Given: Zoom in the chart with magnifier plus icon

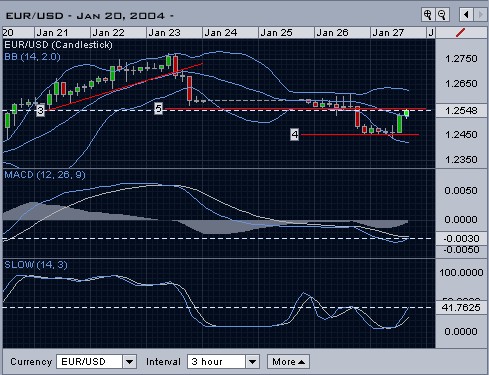Looking at the screenshot, I should pos(428,15).
